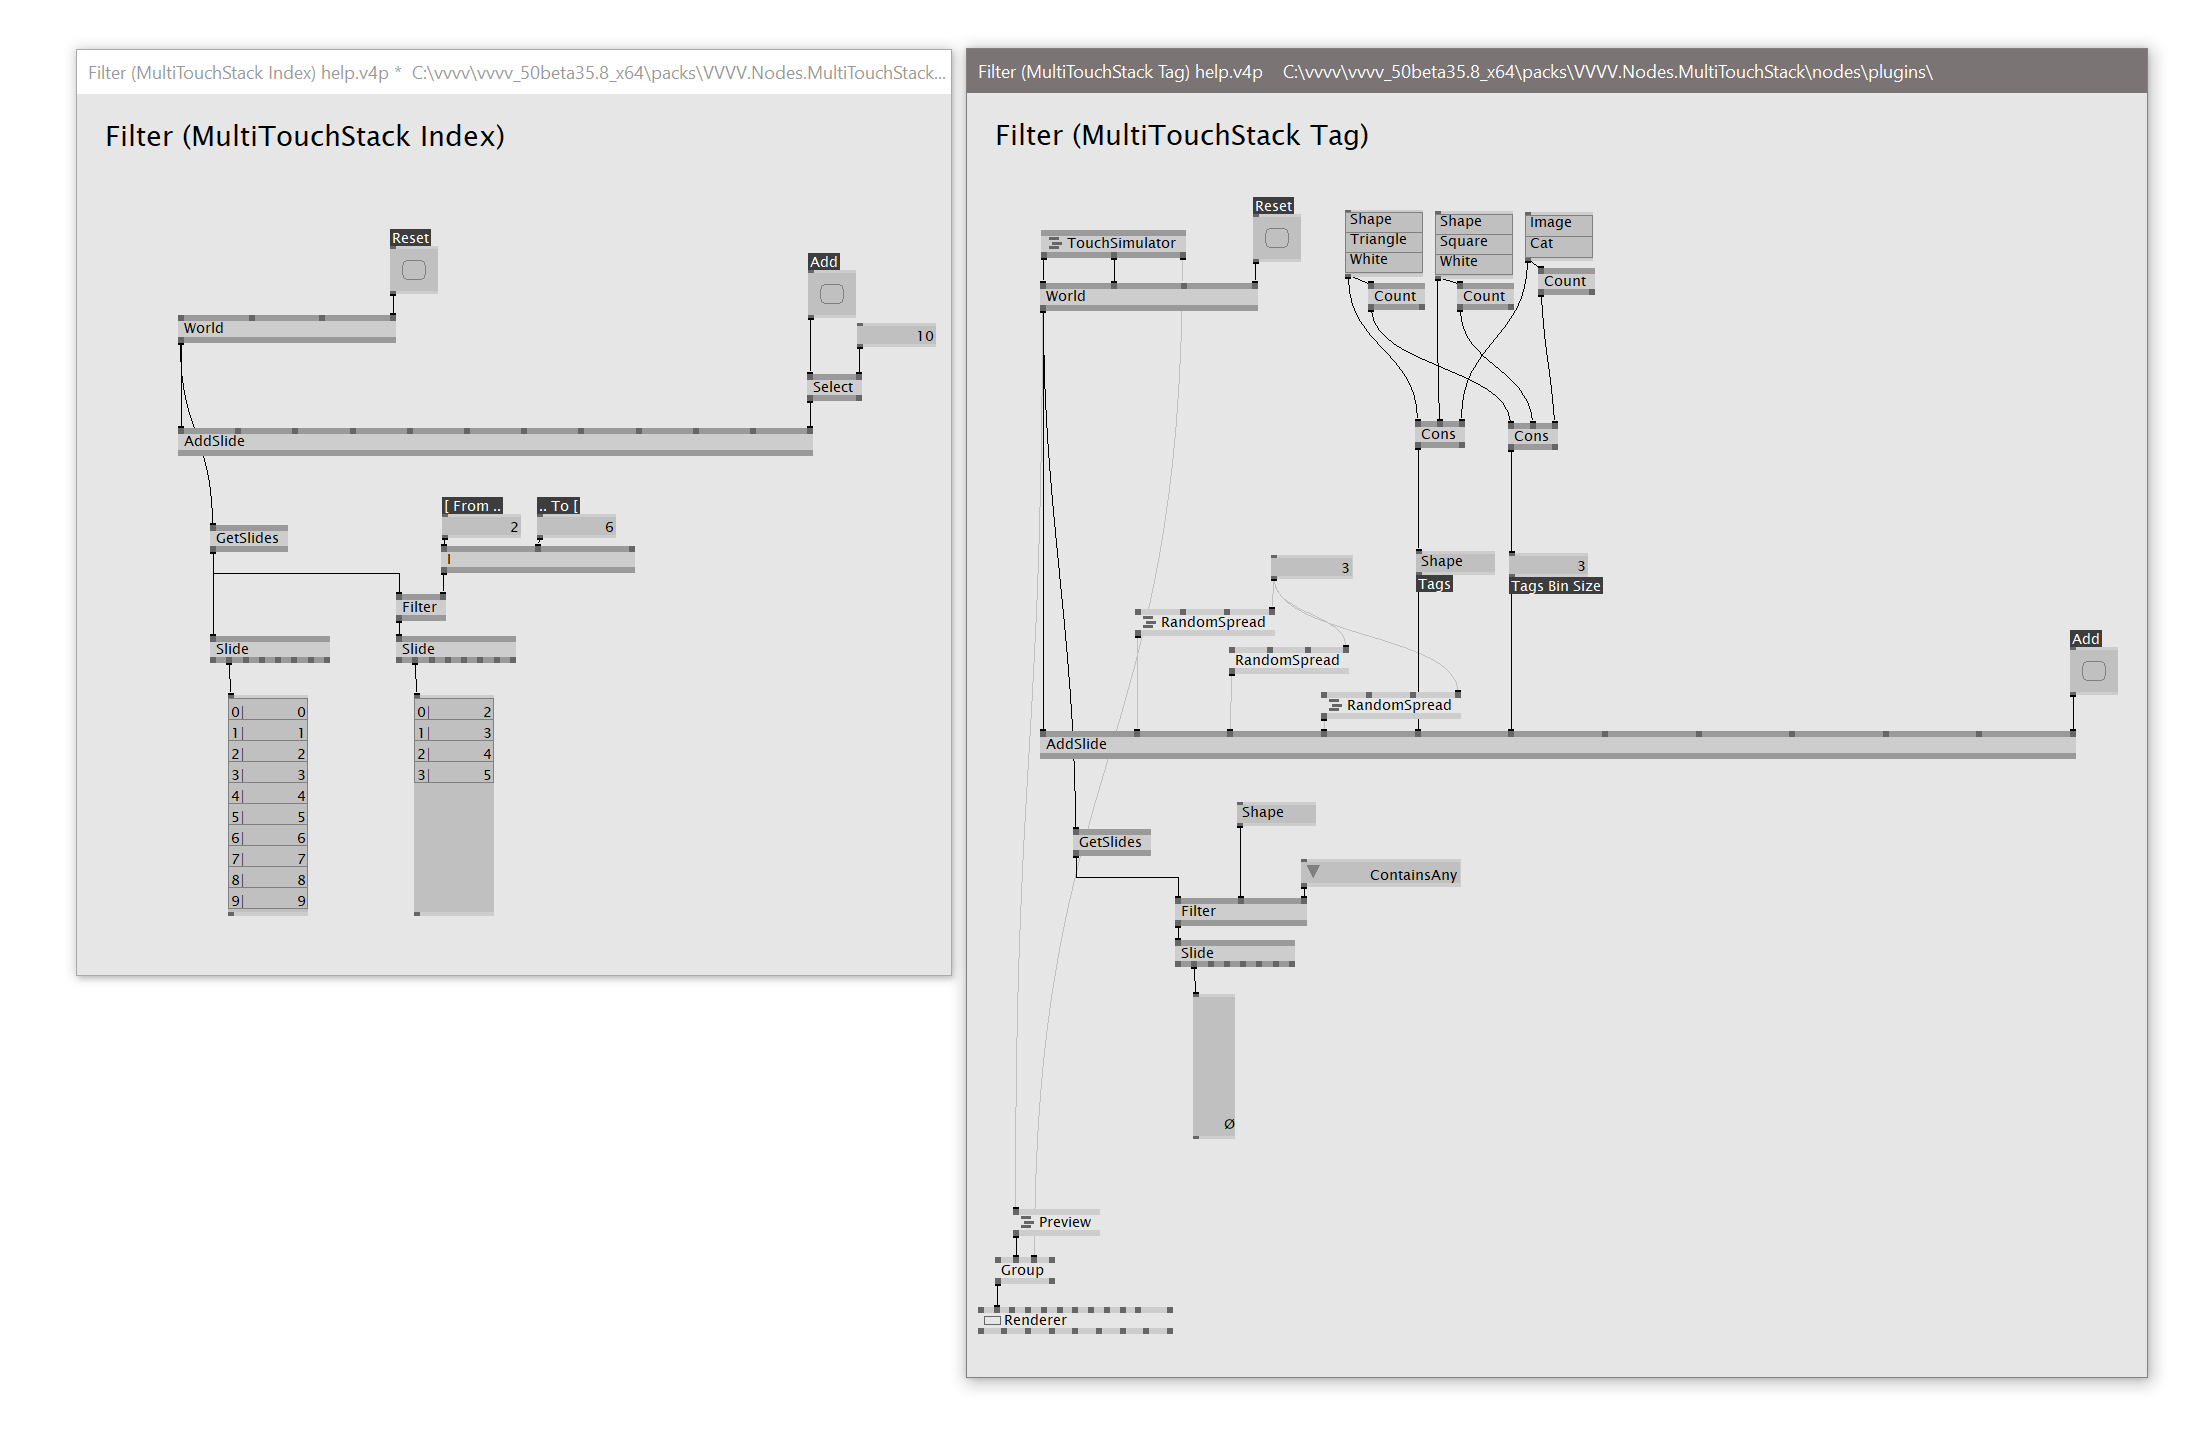Click the index 5 row in the ten-row IOBox
Viewport: 2205px width, 1432px height.
268,817
